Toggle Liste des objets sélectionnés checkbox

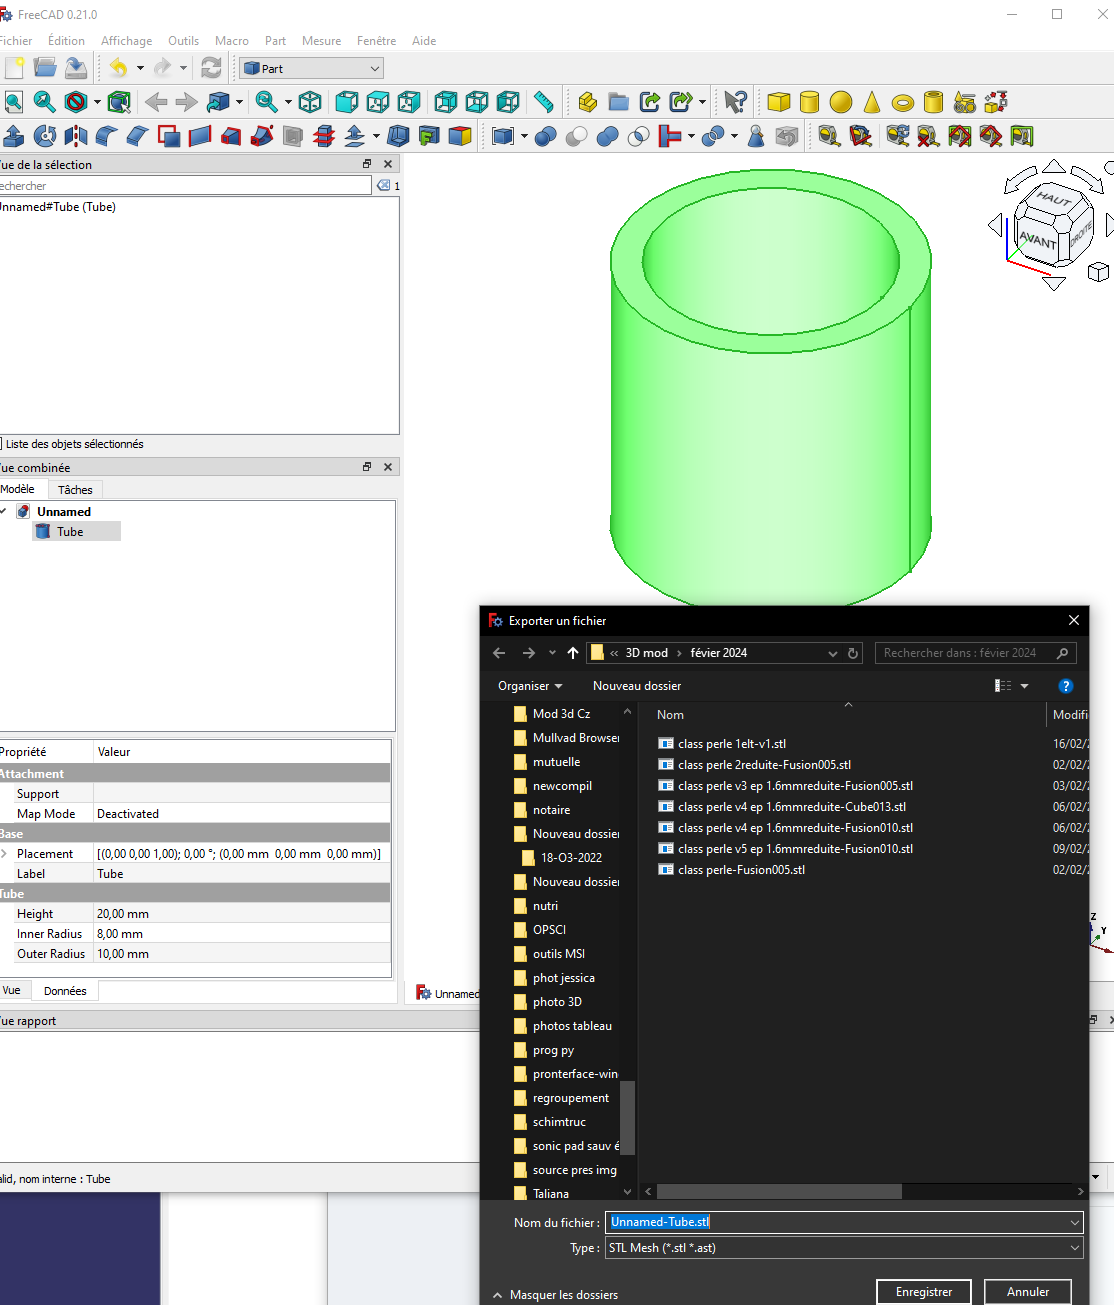pos(1,444)
